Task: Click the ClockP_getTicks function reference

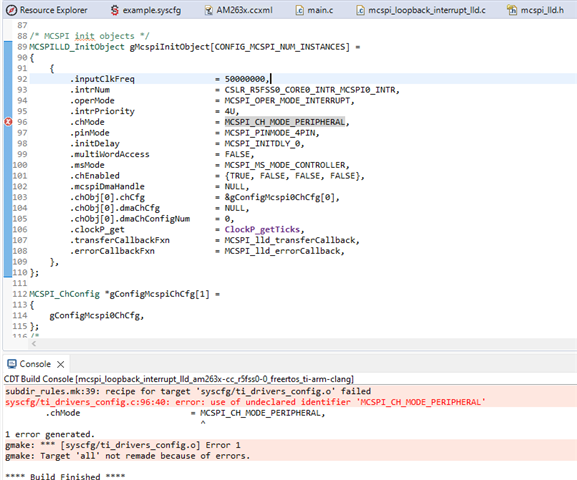Action: pyautogui.click(x=262, y=229)
